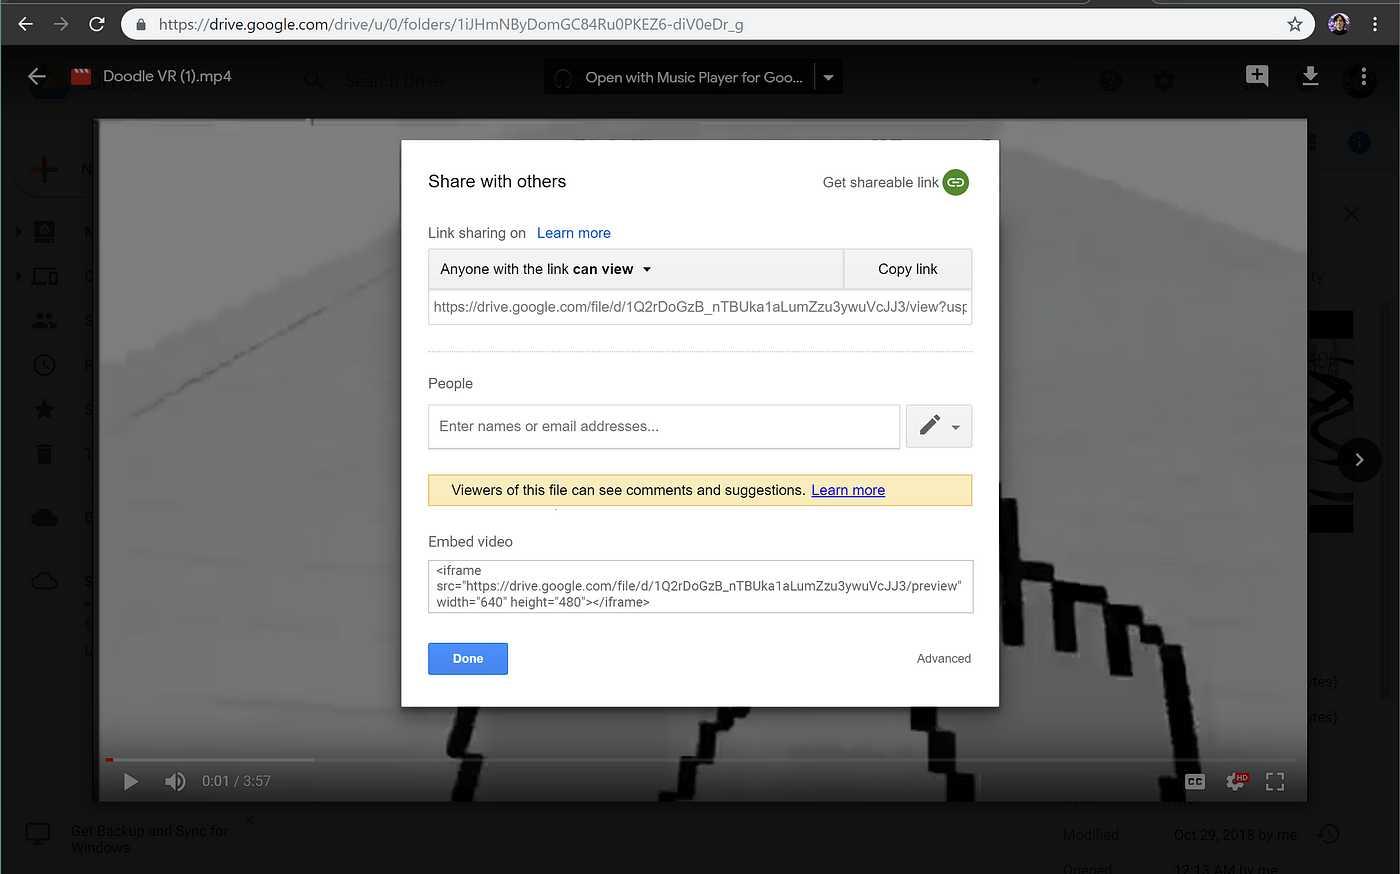Click the address bar URL
1400x874 pixels.
coord(451,24)
